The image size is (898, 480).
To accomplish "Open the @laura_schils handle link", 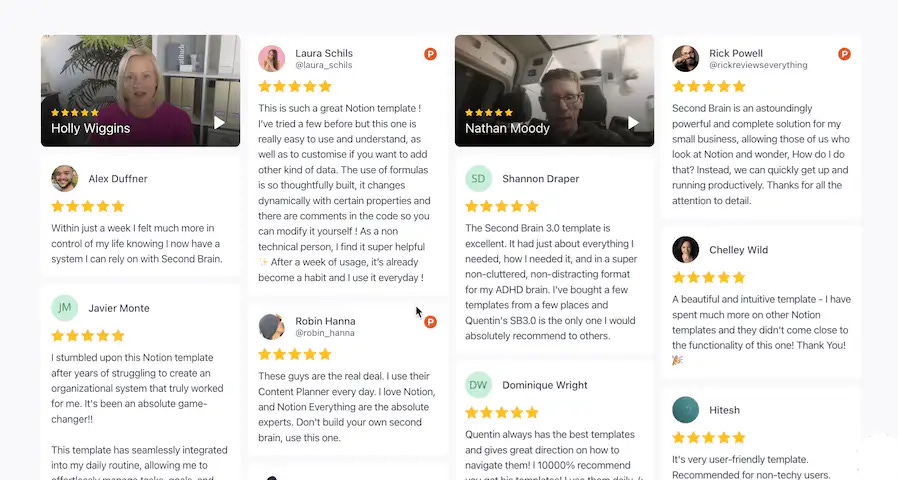I will pos(324,65).
